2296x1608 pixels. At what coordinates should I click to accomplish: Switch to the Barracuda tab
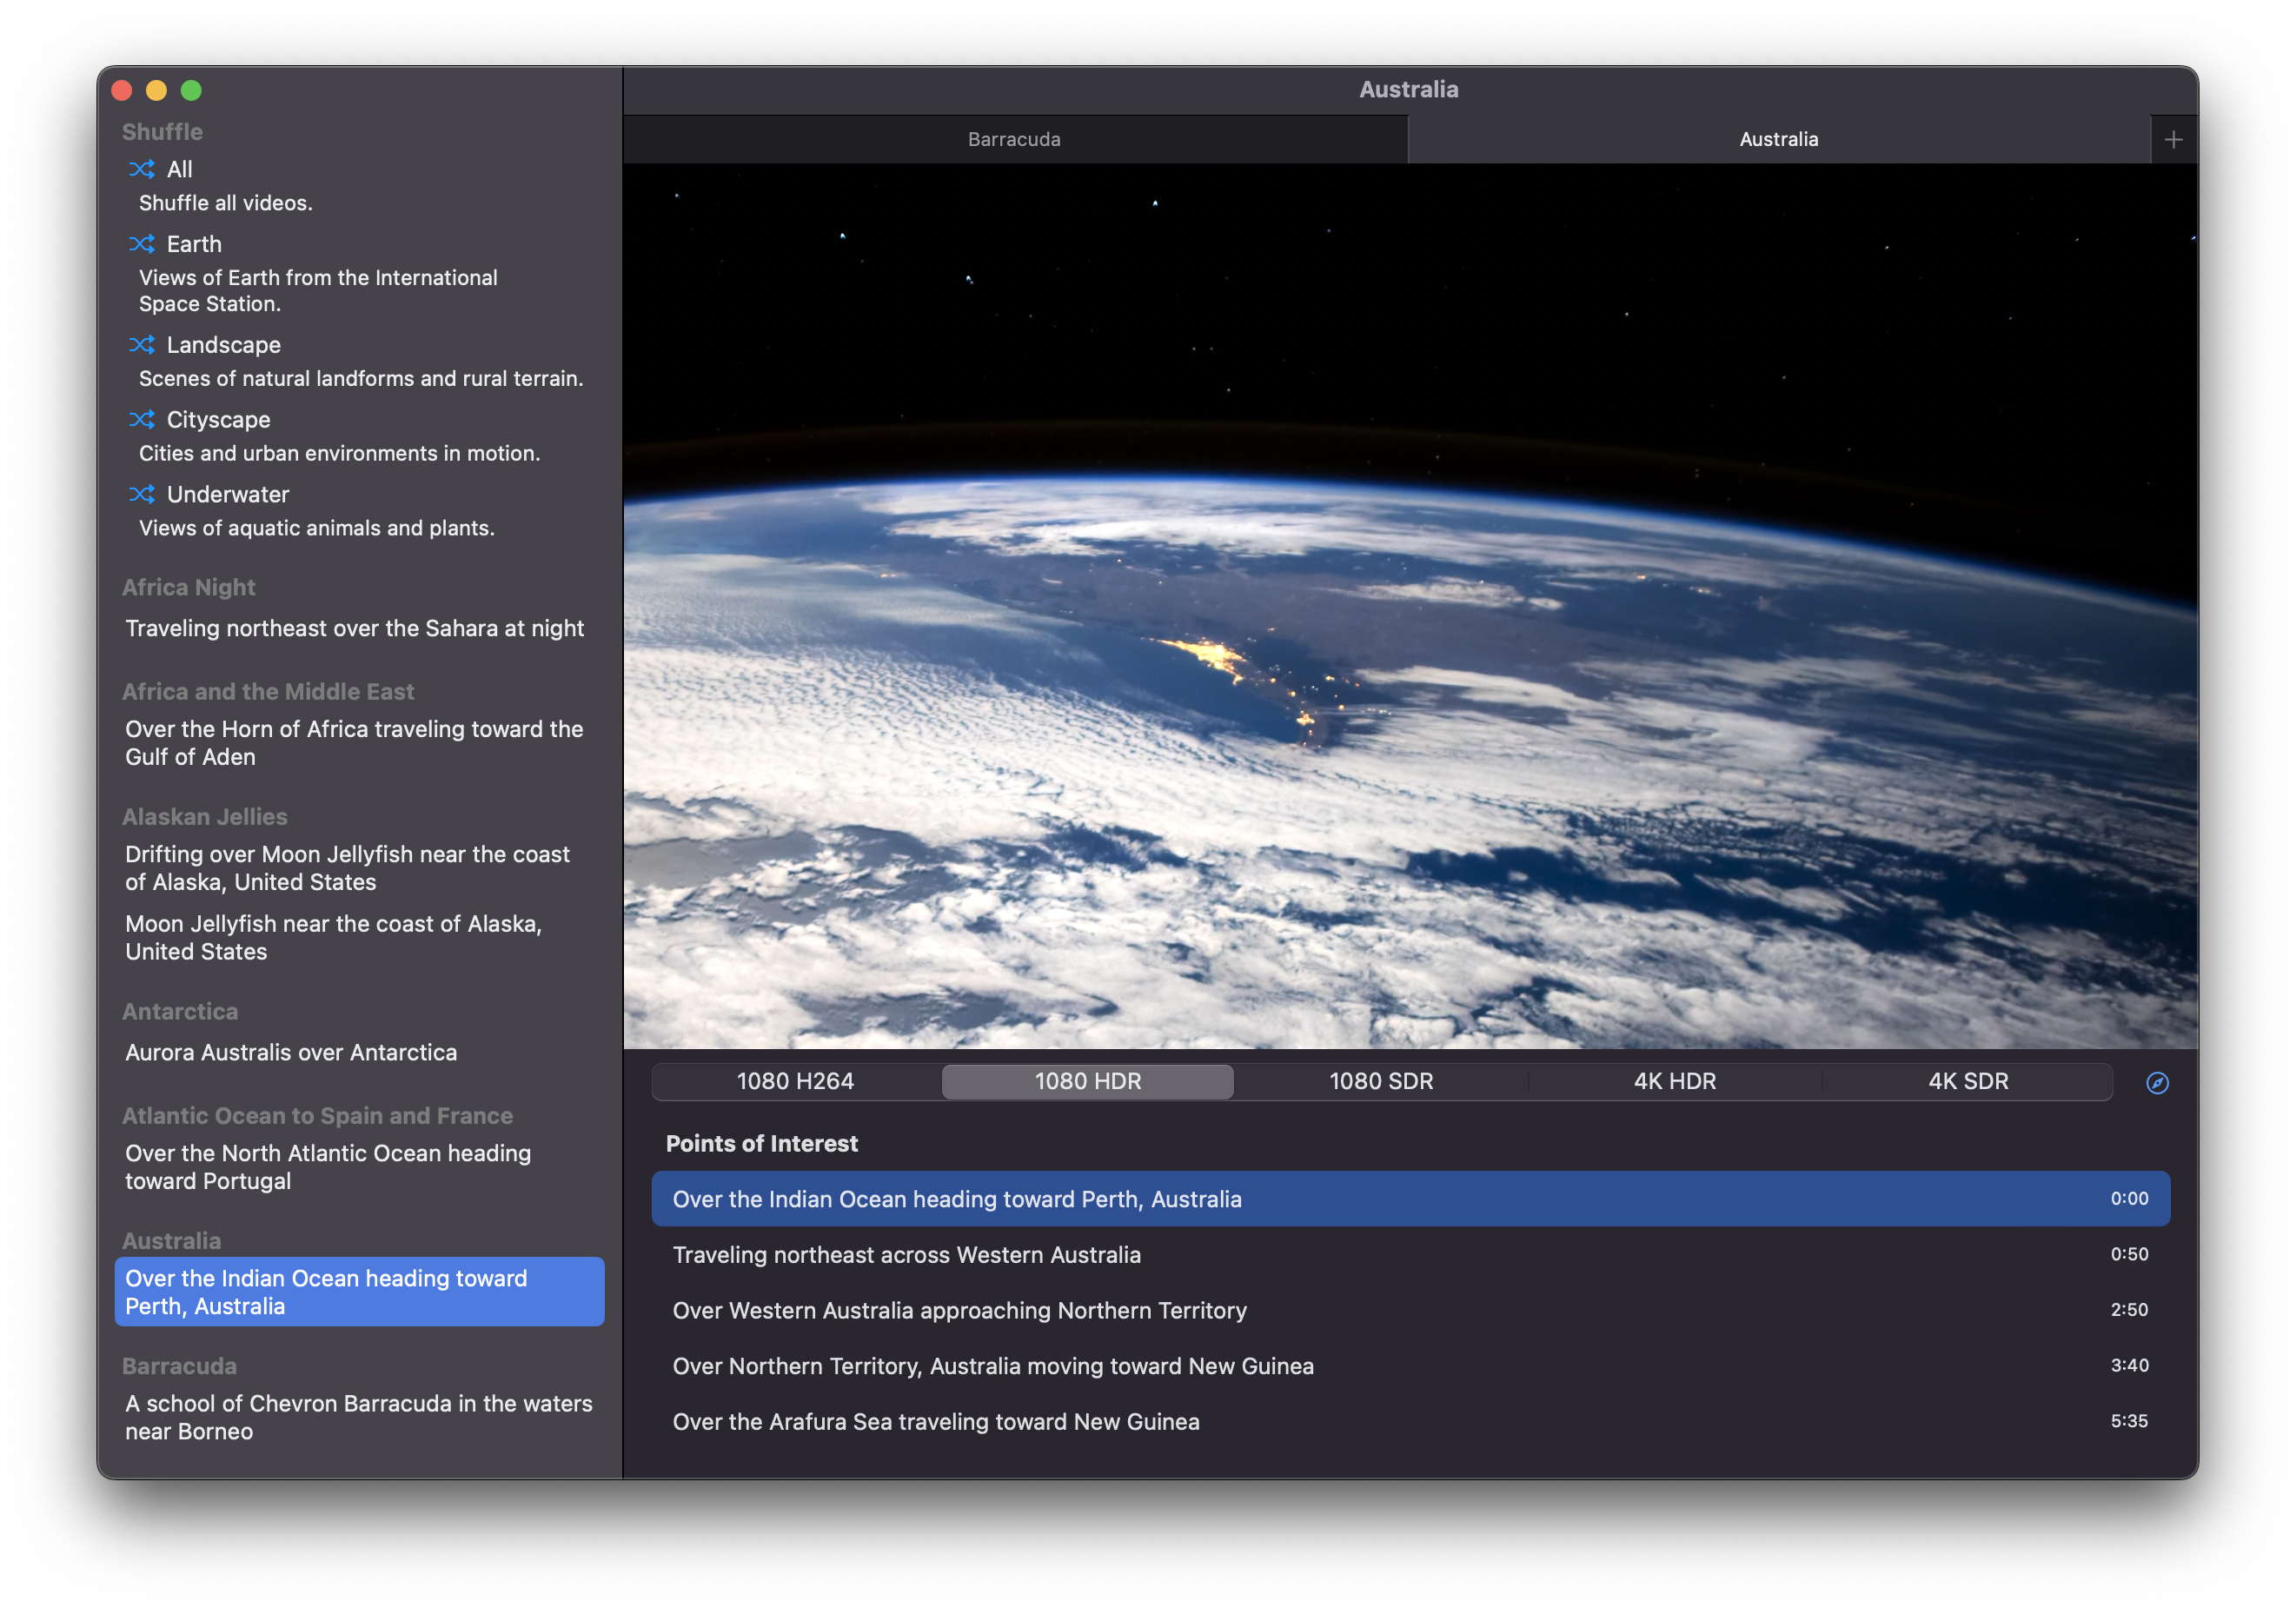(x=1014, y=140)
